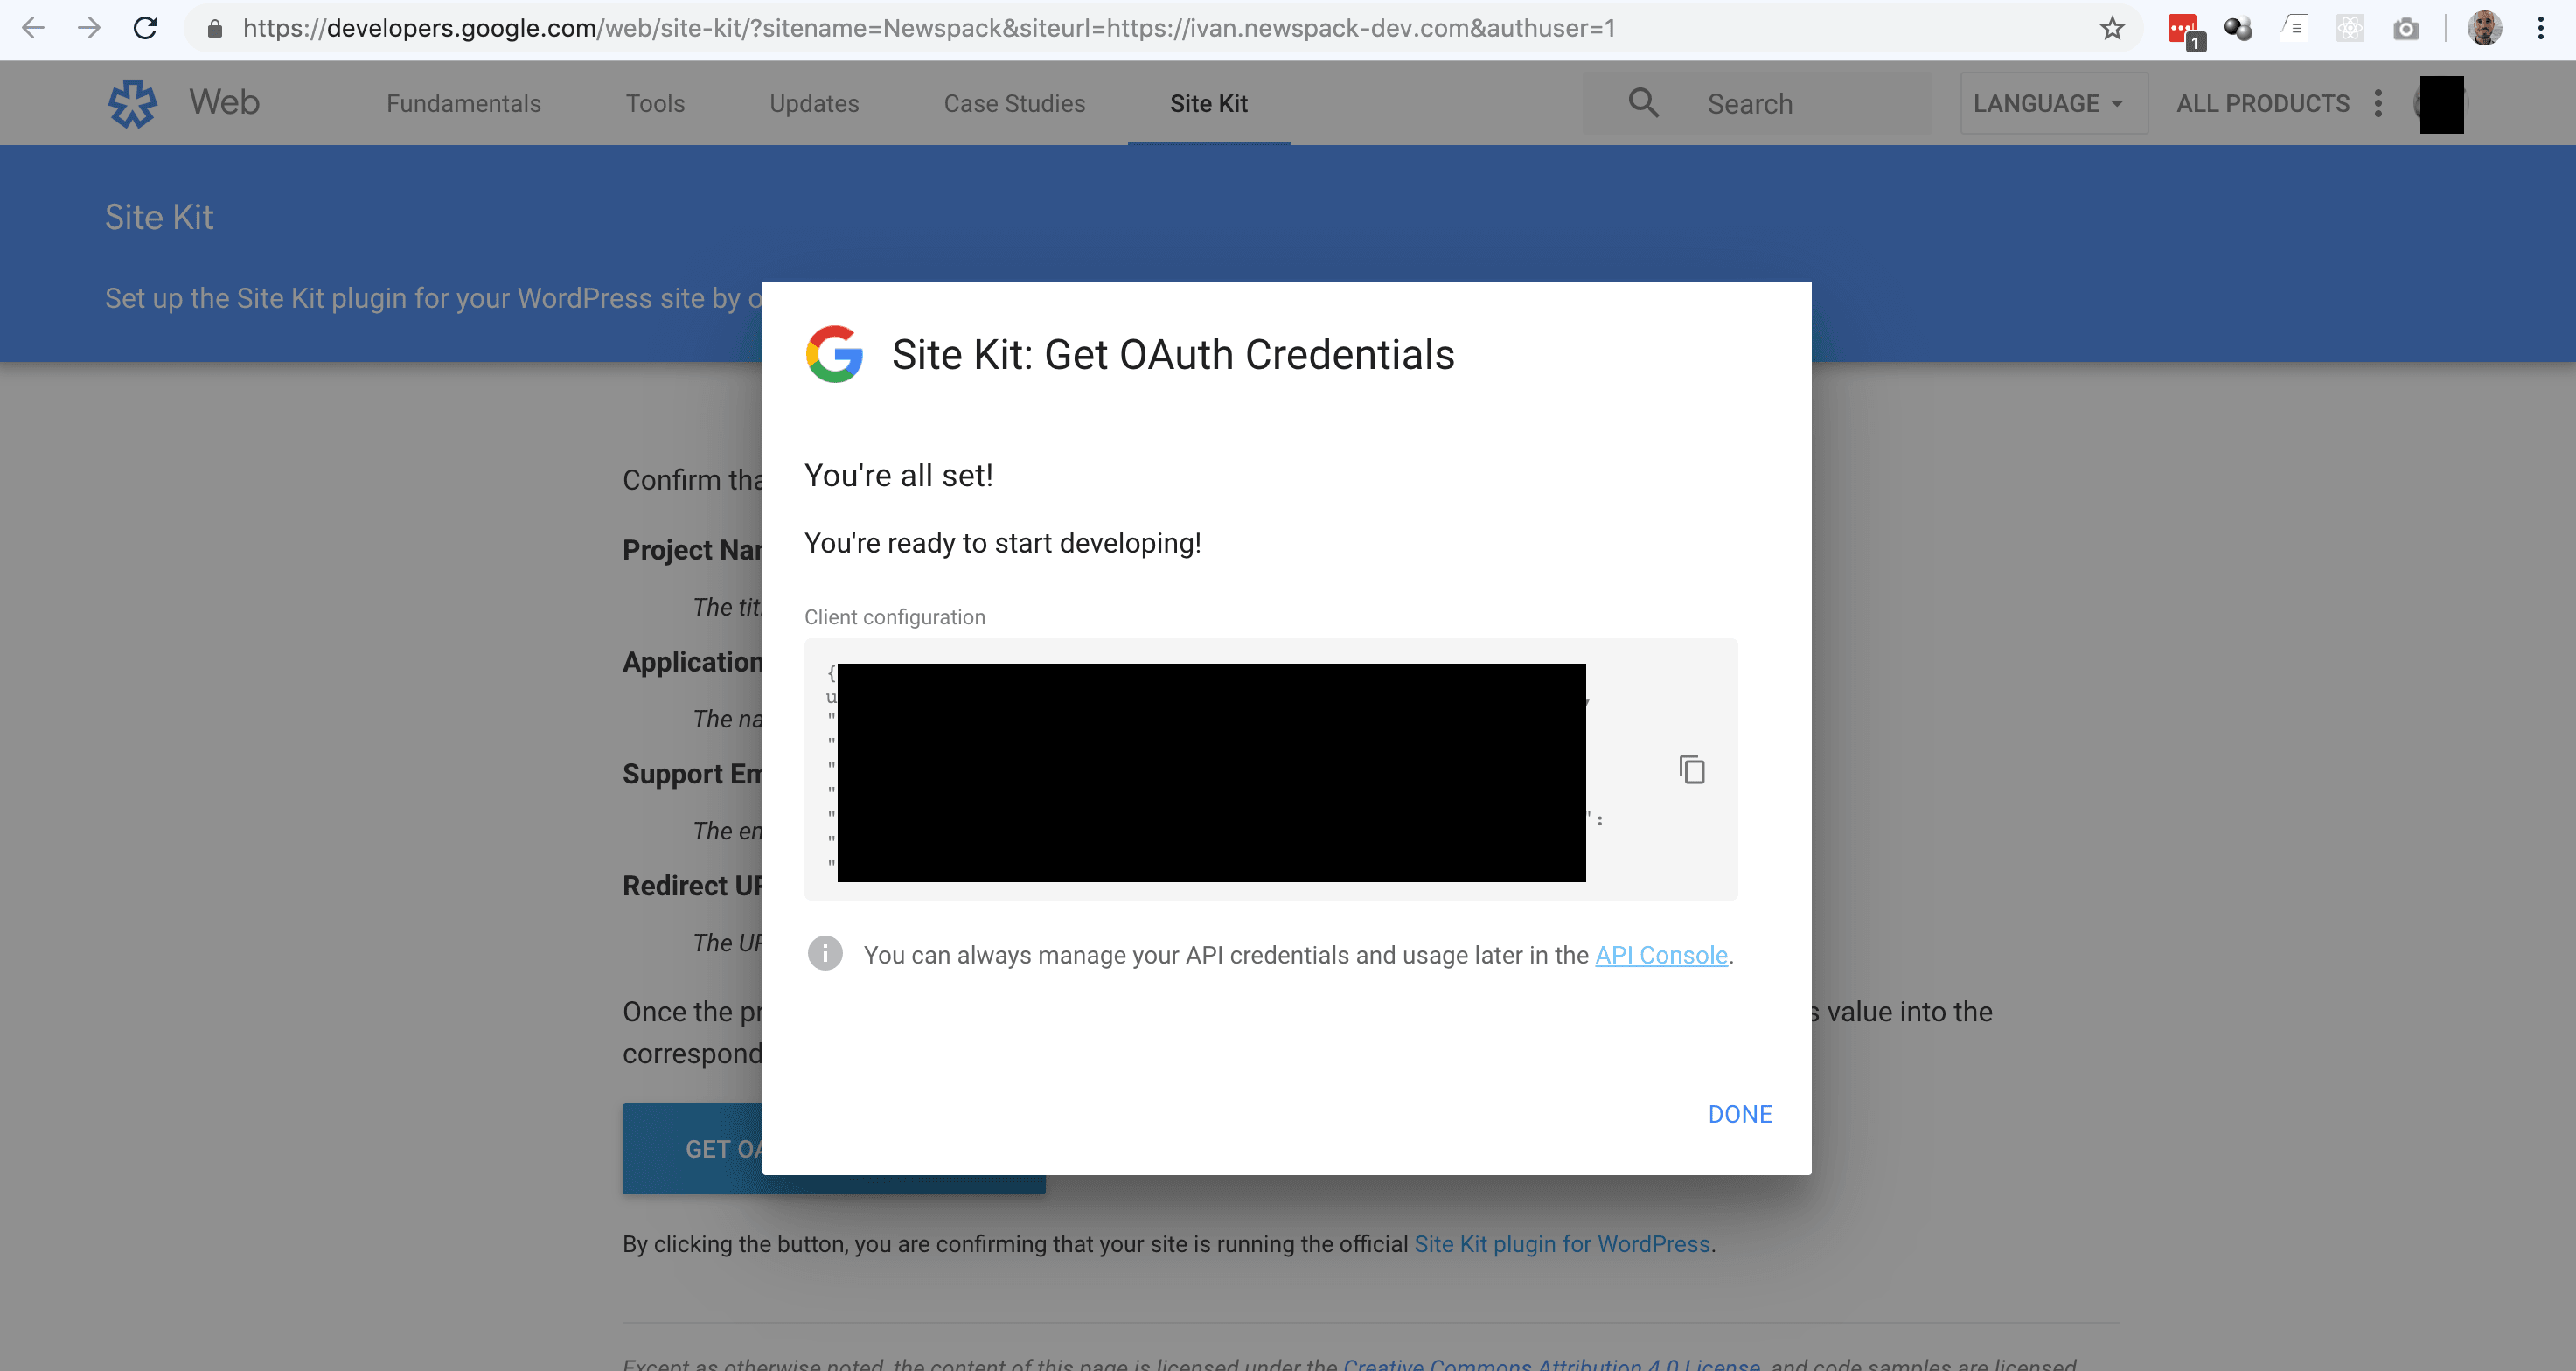Select the search magnifier icon
2576x1371 pixels.
tap(1643, 102)
